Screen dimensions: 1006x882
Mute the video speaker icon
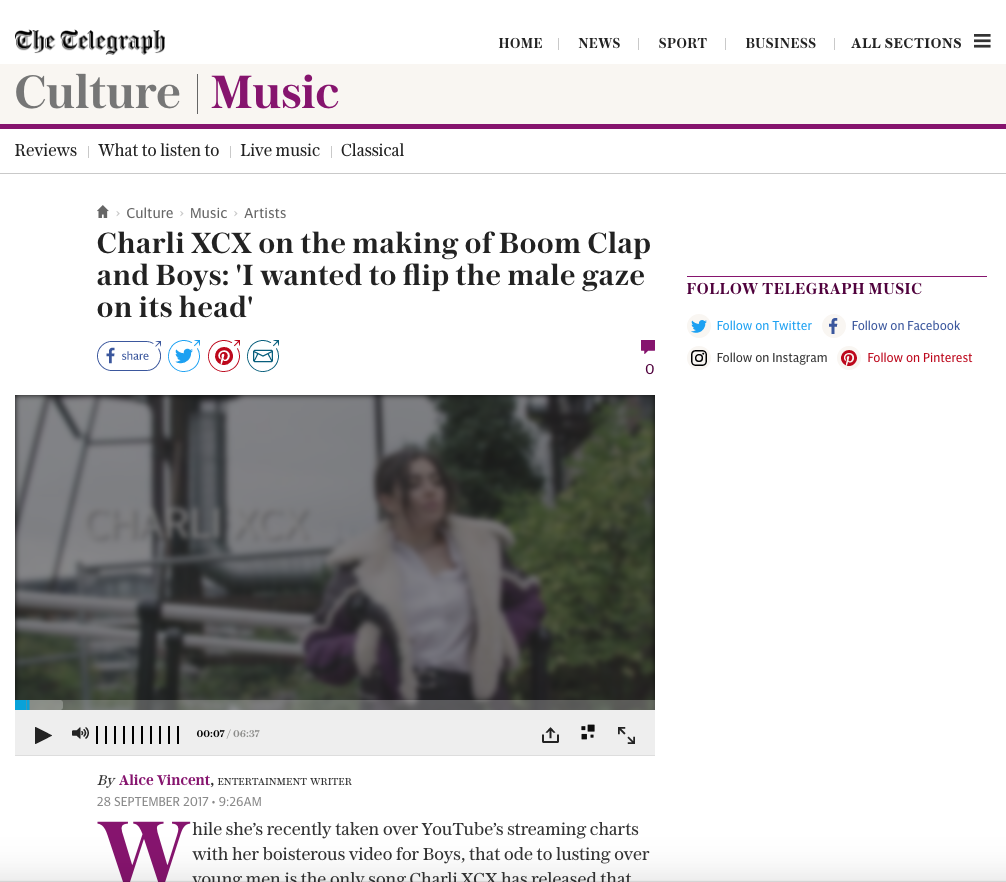(x=80, y=733)
